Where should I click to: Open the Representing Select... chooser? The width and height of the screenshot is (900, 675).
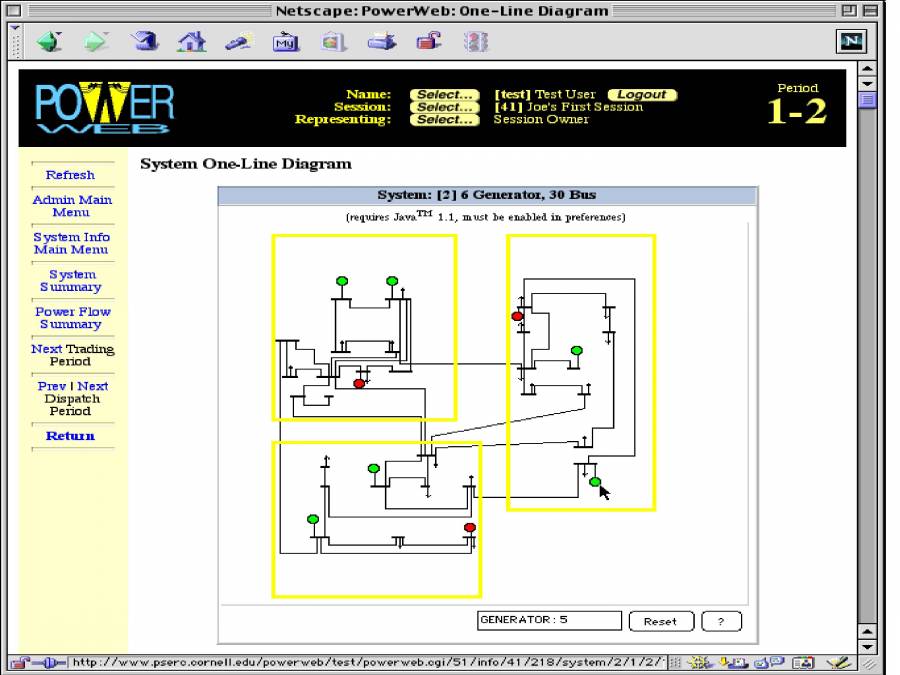pyautogui.click(x=444, y=120)
